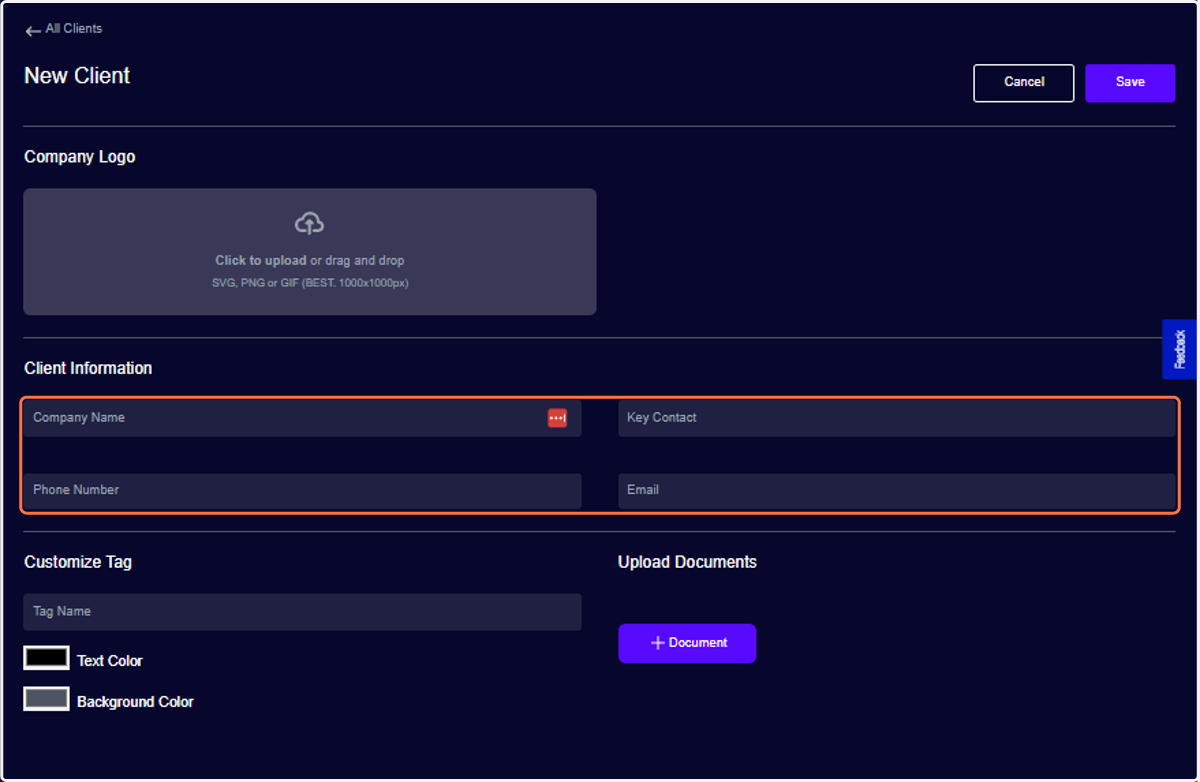Open the Click to upload logo area
Image resolution: width=1200 pixels, height=782 pixels.
(x=310, y=252)
